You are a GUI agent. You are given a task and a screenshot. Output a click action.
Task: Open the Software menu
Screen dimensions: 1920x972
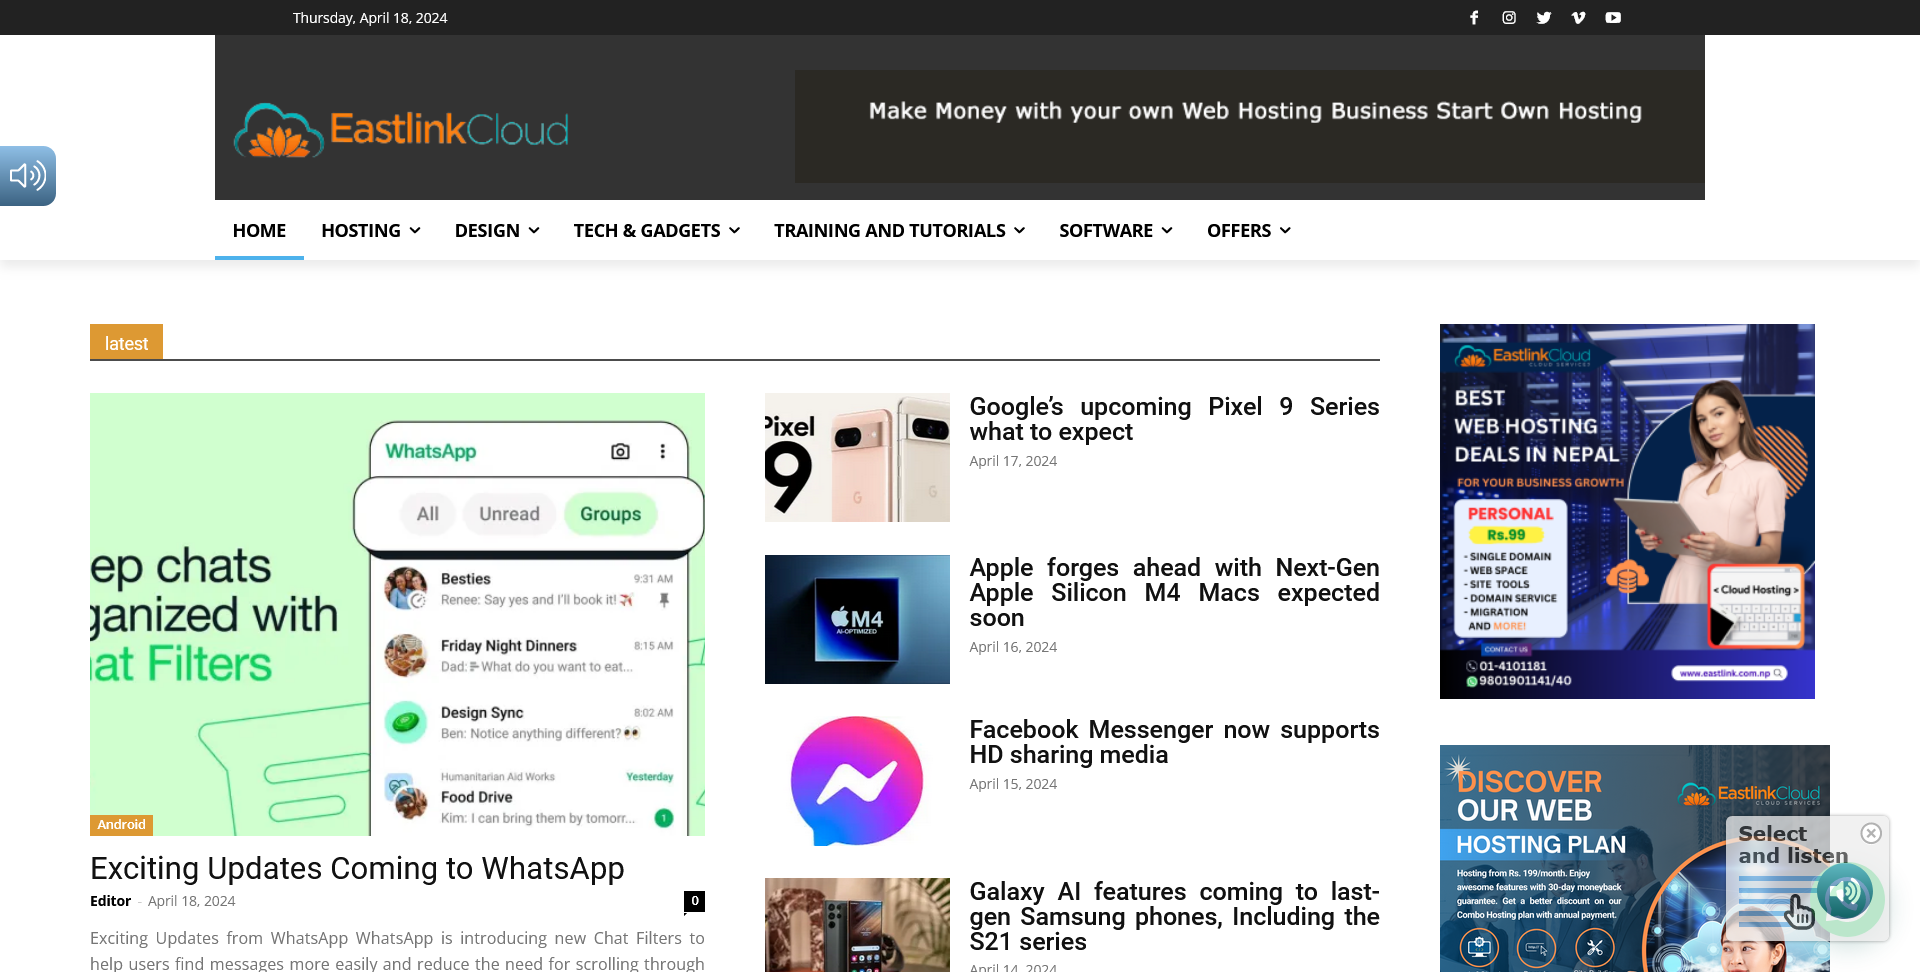click(1115, 231)
